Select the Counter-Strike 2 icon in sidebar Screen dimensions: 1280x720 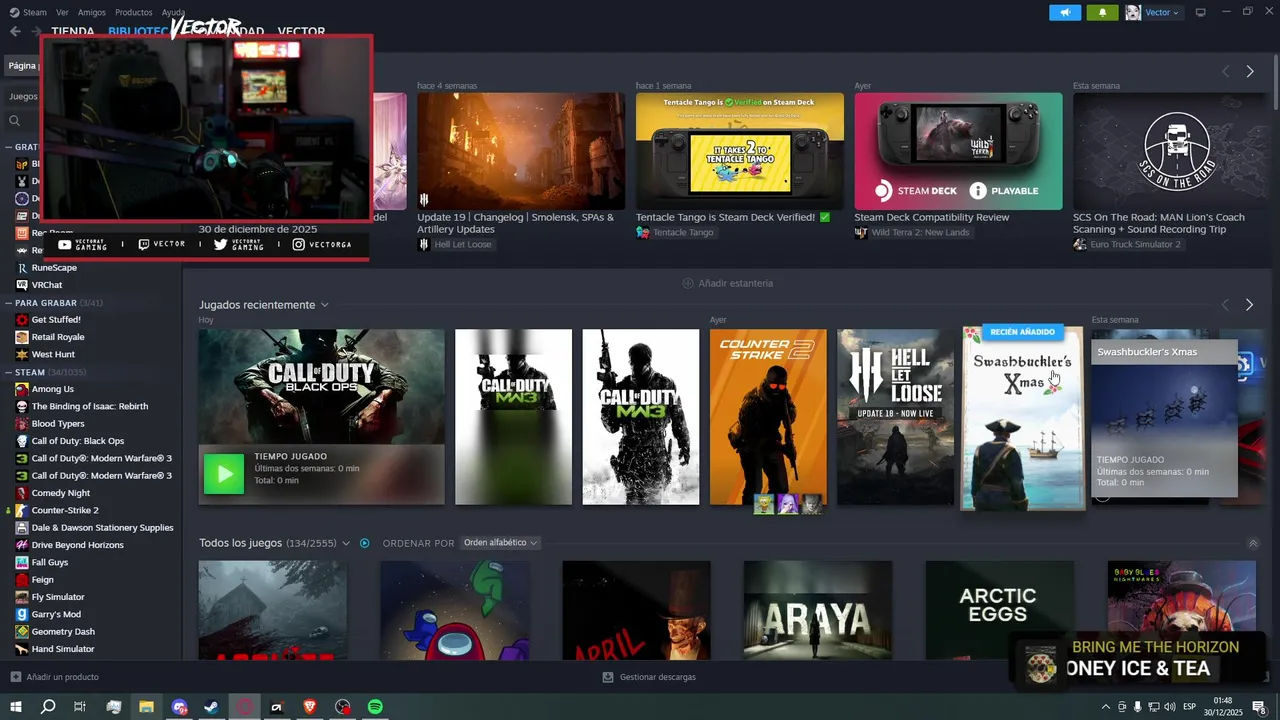22,510
